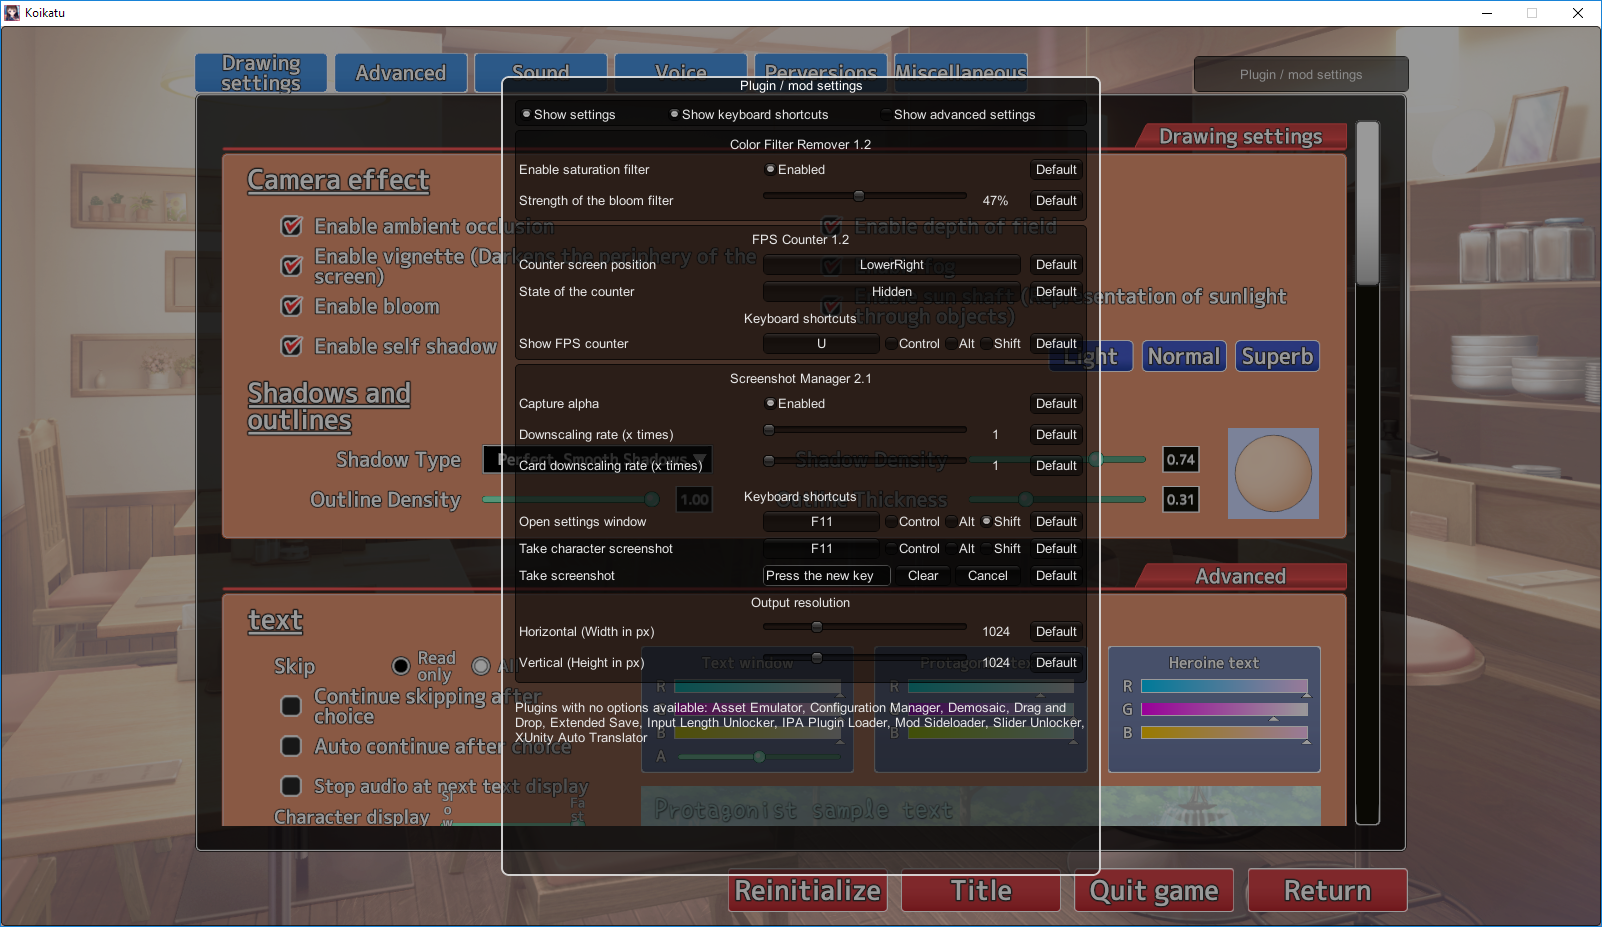Image resolution: width=1602 pixels, height=927 pixels.
Task: Reset Enable saturation filter to Default
Action: coord(1056,170)
